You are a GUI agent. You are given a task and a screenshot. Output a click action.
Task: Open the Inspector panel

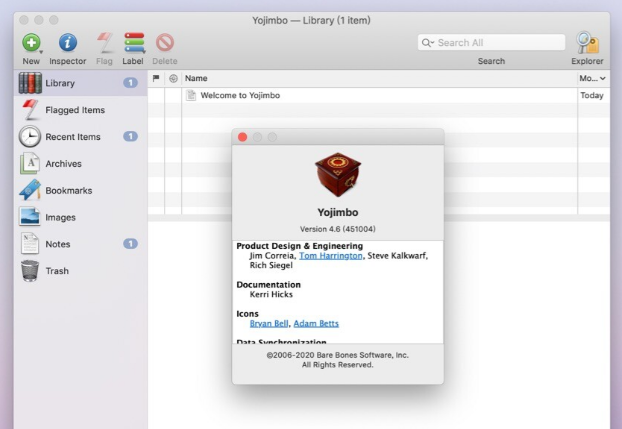(x=68, y=43)
